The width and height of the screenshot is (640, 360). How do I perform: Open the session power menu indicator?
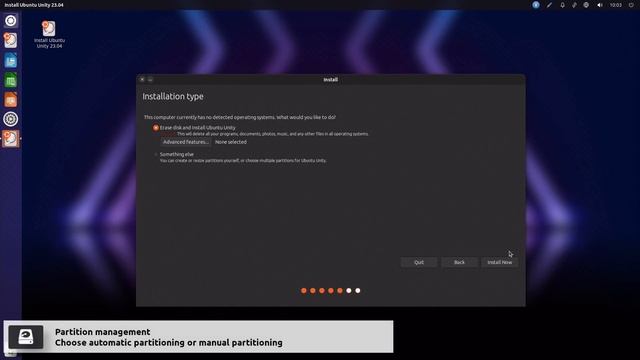click(x=631, y=5)
